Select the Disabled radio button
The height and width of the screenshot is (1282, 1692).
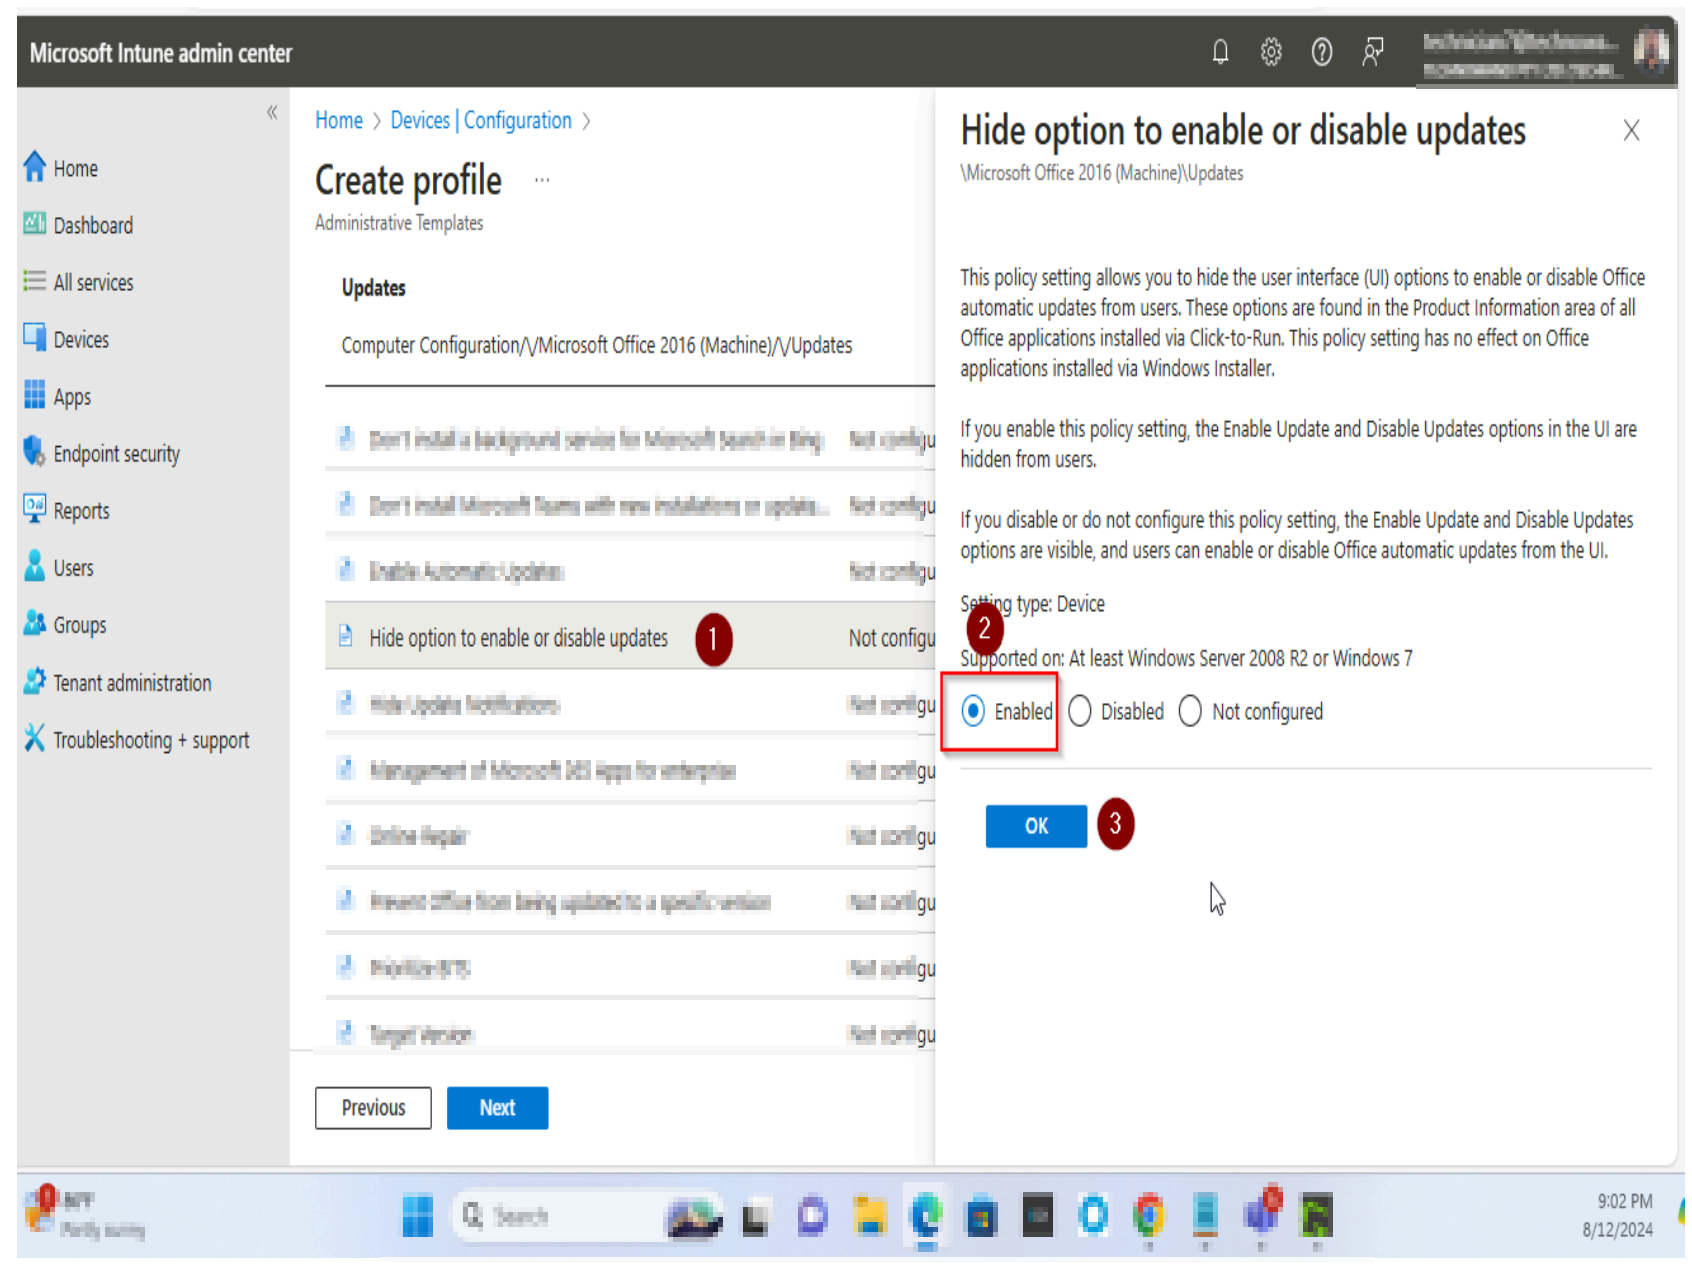tap(1080, 711)
